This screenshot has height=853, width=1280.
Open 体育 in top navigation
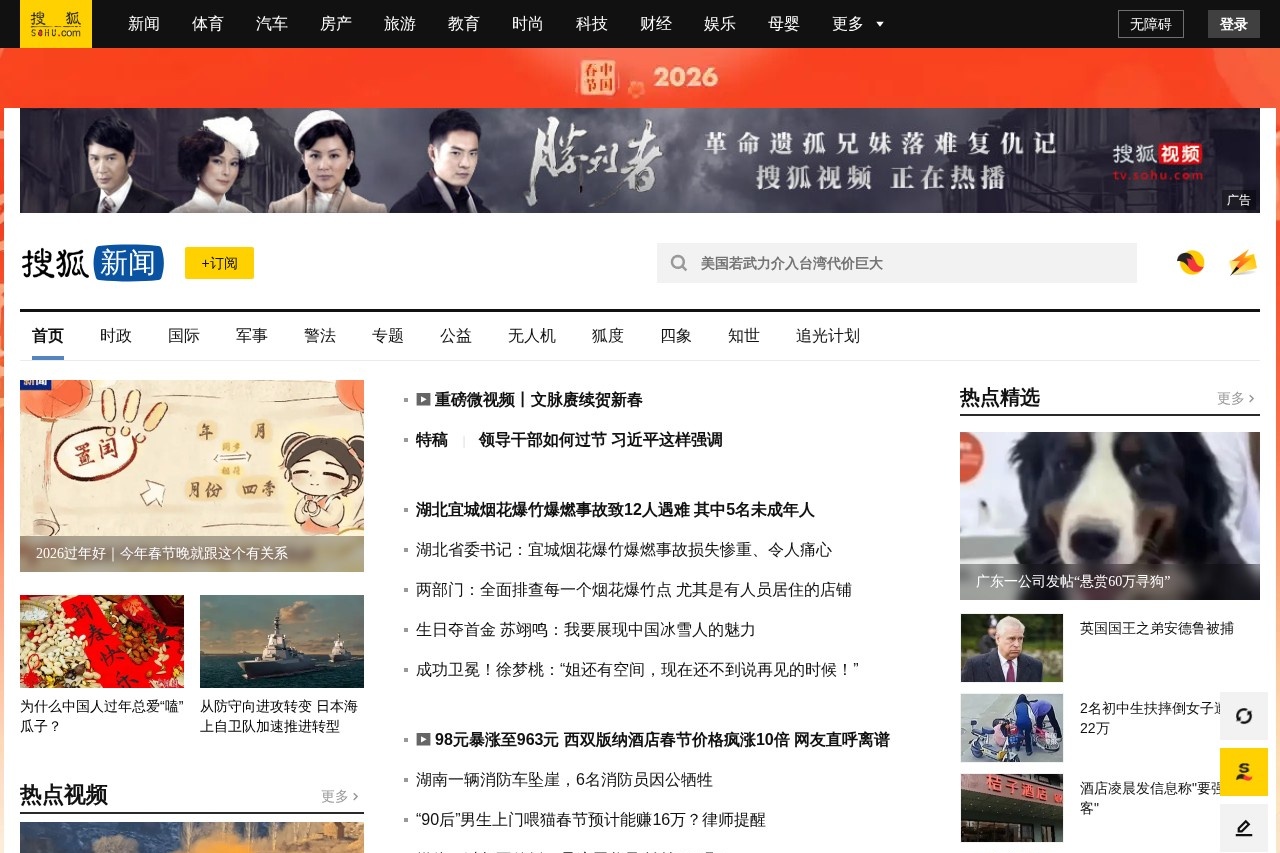pos(208,24)
